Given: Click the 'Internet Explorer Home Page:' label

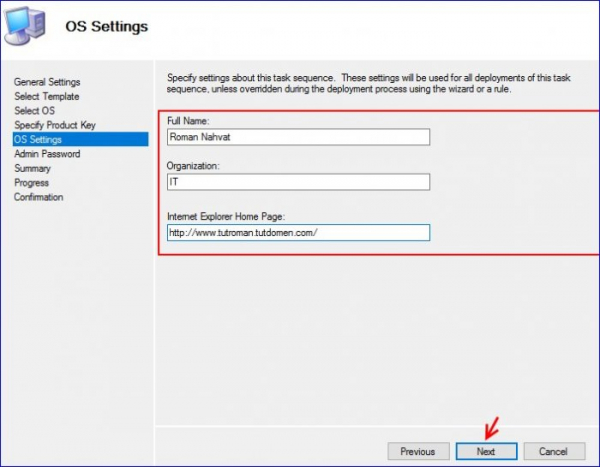Looking at the screenshot, I should click(226, 217).
